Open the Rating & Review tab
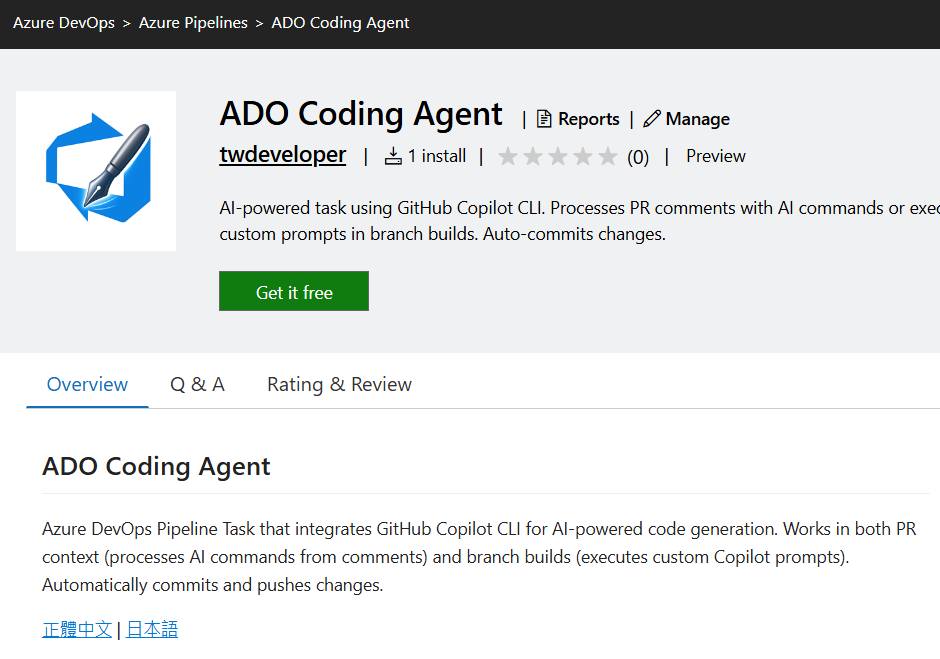 click(339, 384)
